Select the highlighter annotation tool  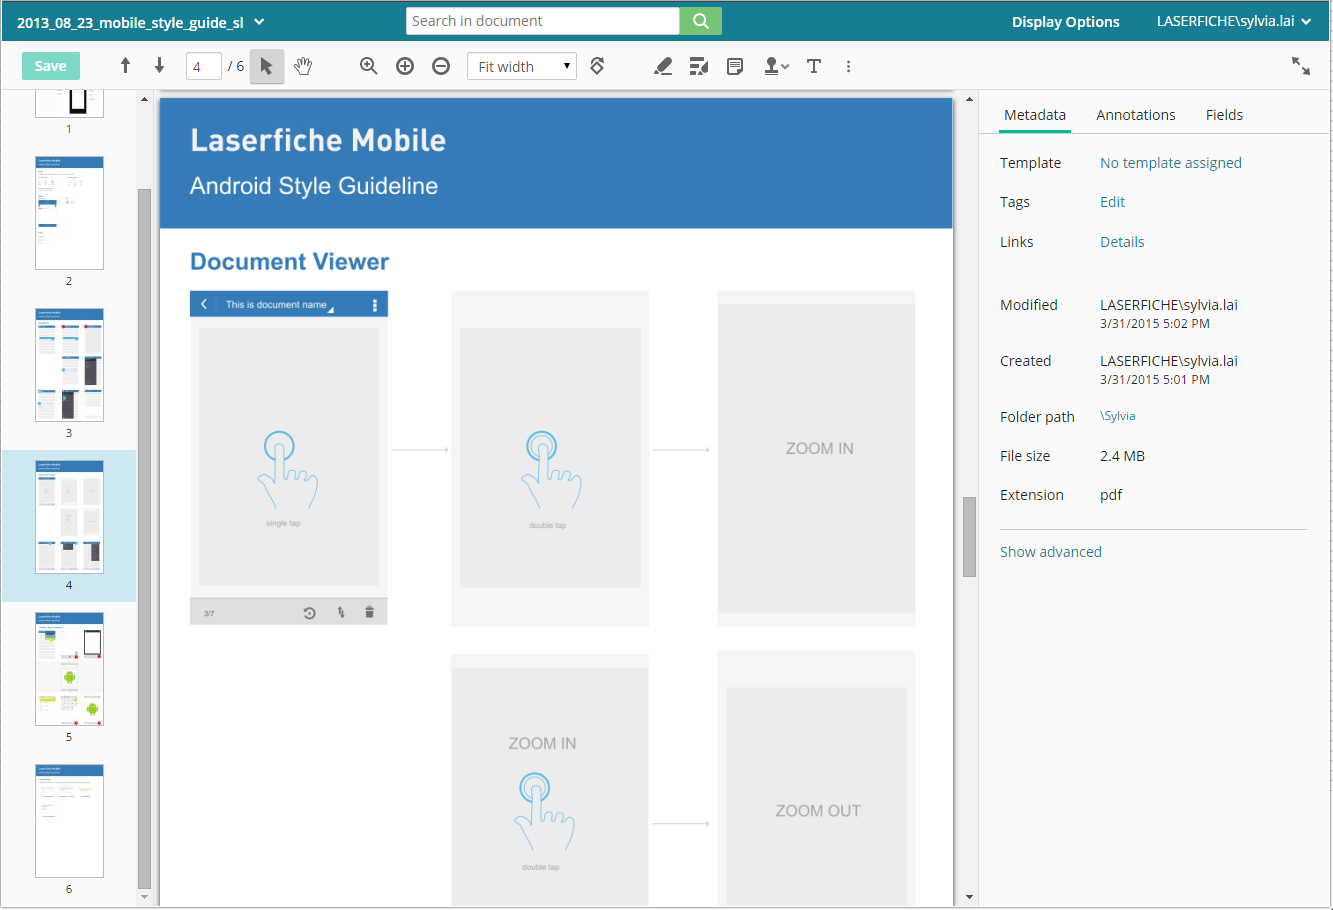[x=663, y=66]
